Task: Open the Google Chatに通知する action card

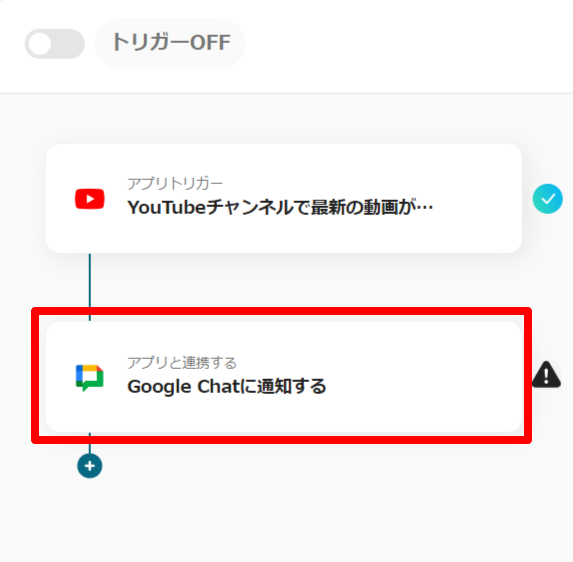Action: [x=284, y=377]
